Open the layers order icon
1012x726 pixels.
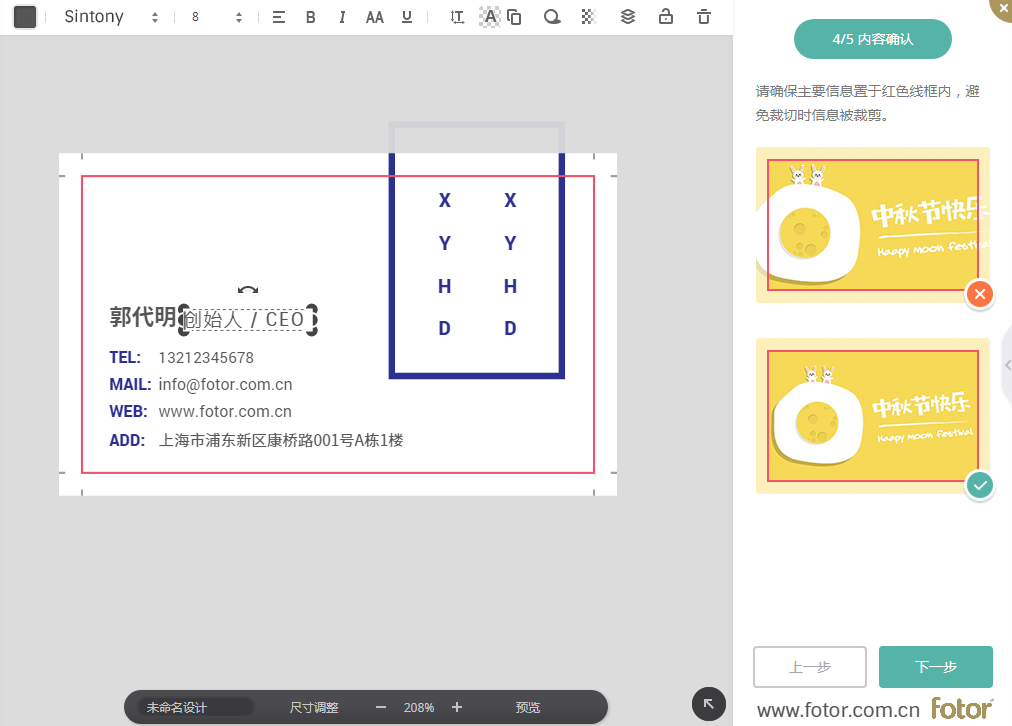[628, 17]
